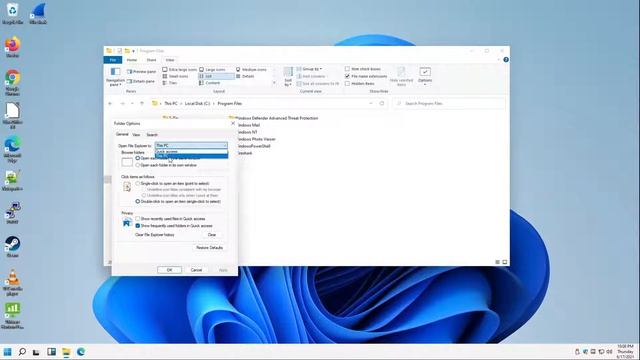The width and height of the screenshot is (640, 360).
Task: Click File Explorer icon on the taskbar
Action: [66, 352]
